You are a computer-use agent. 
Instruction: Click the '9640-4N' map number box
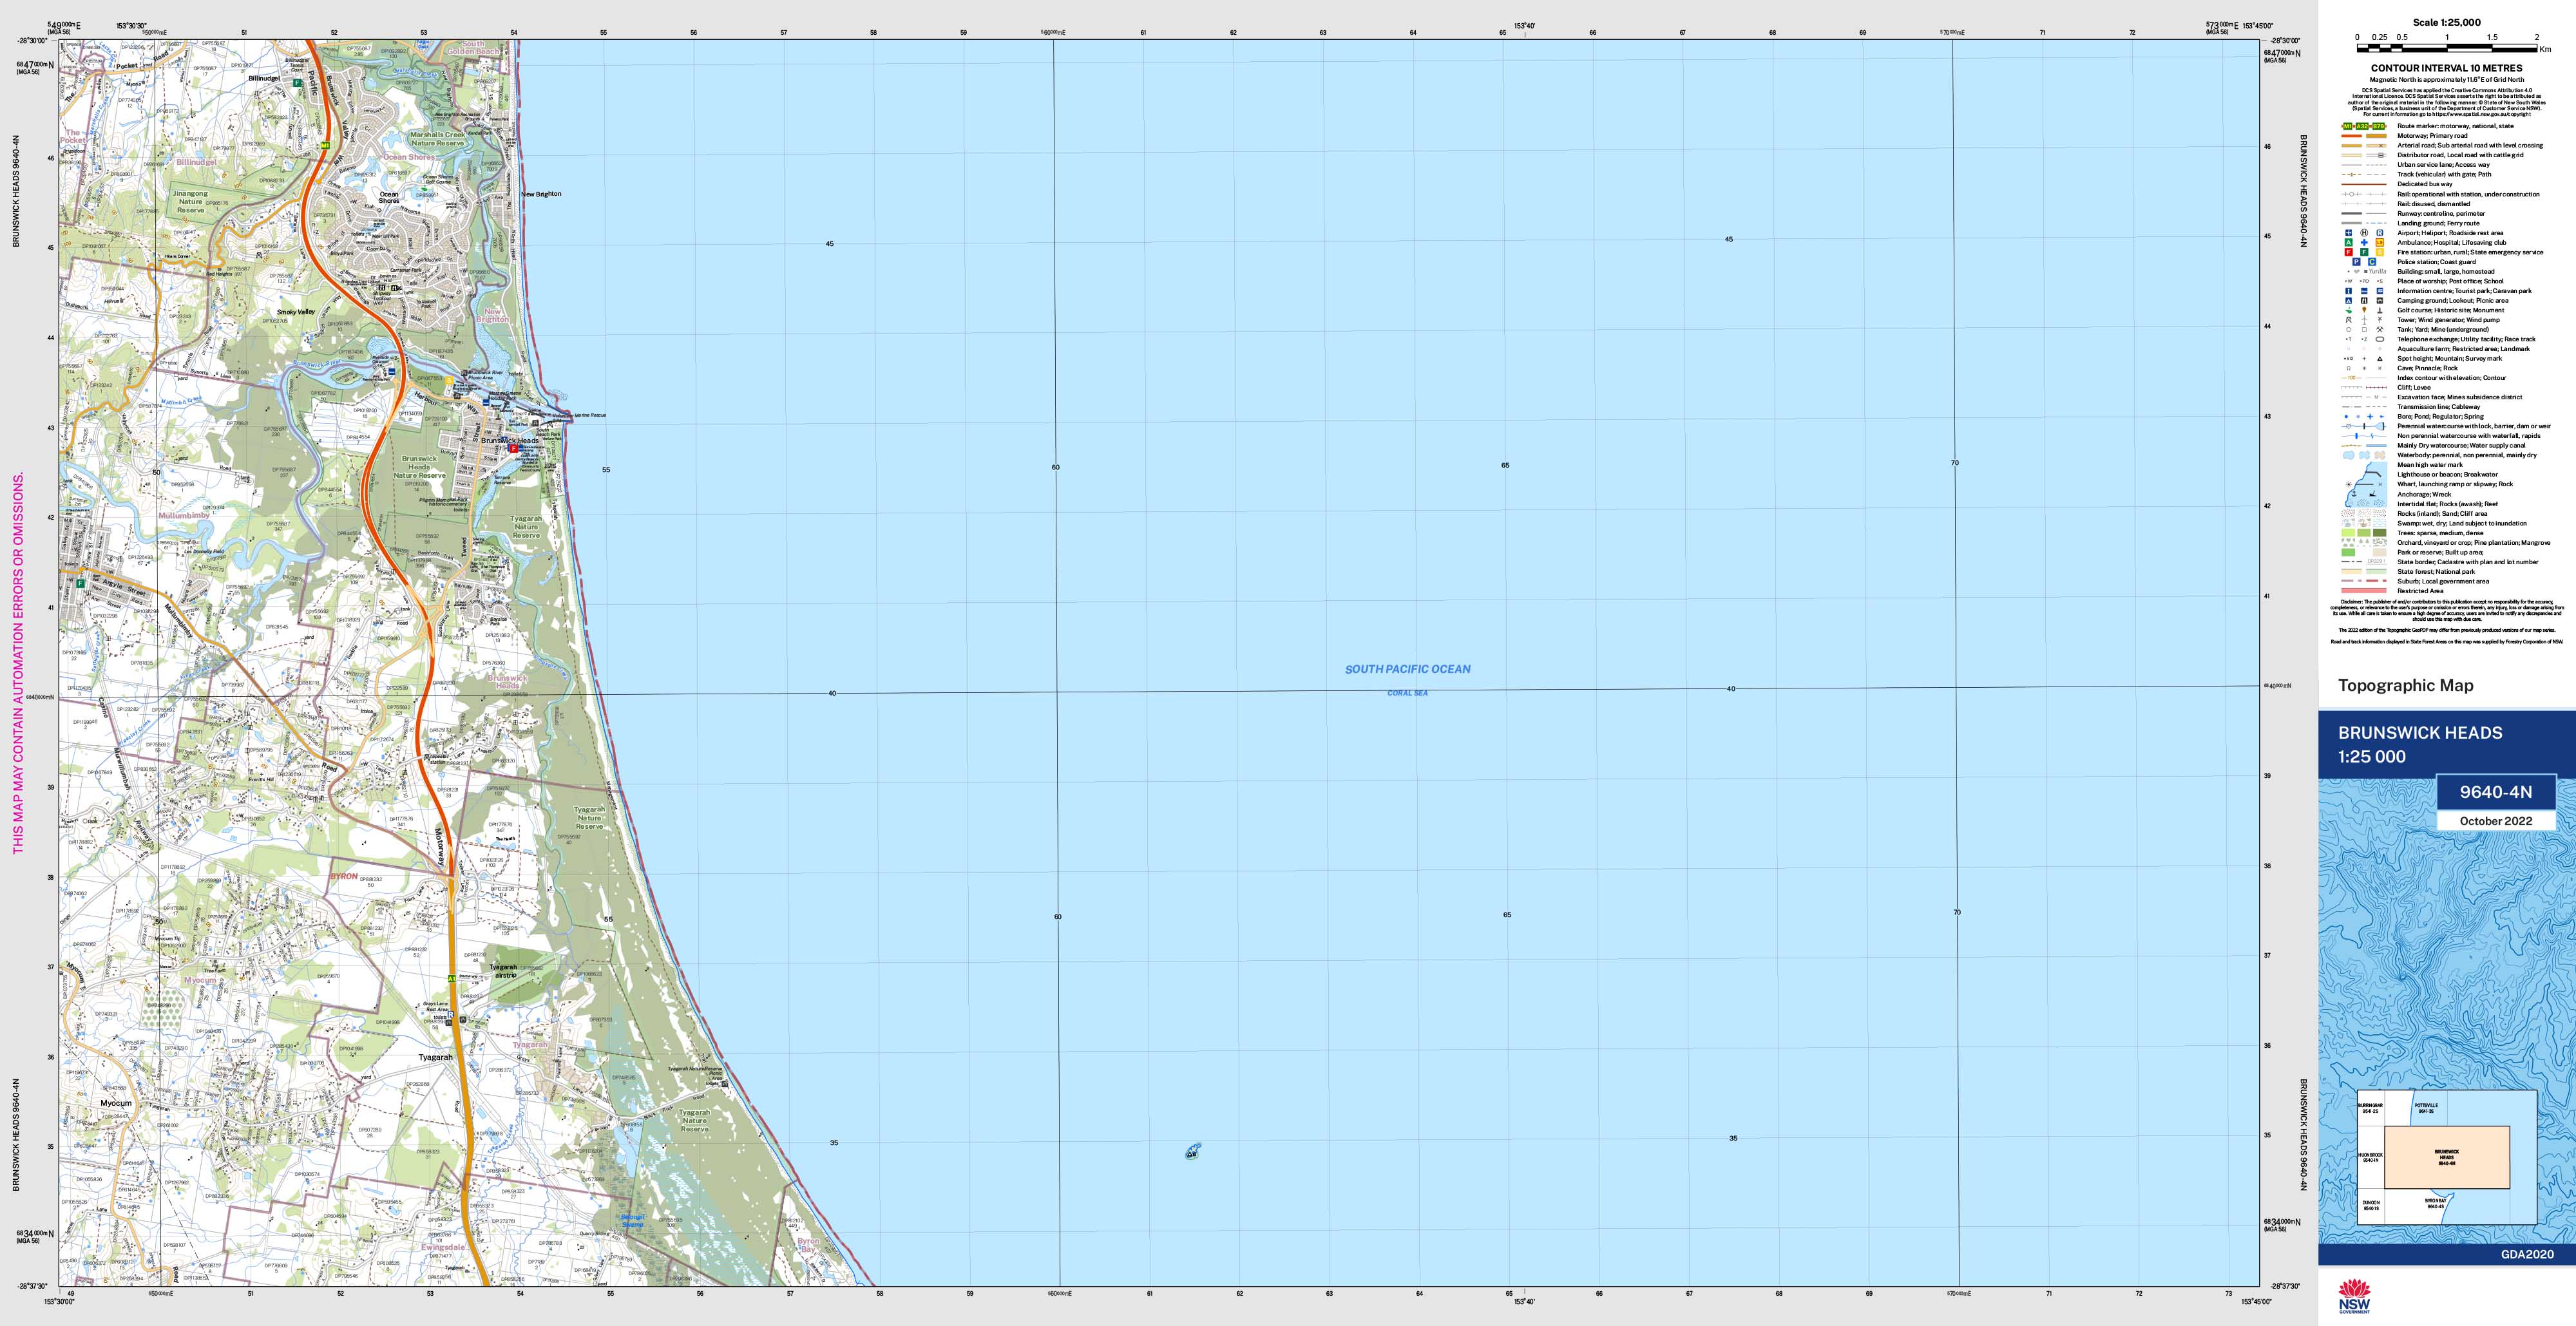coord(2496,792)
